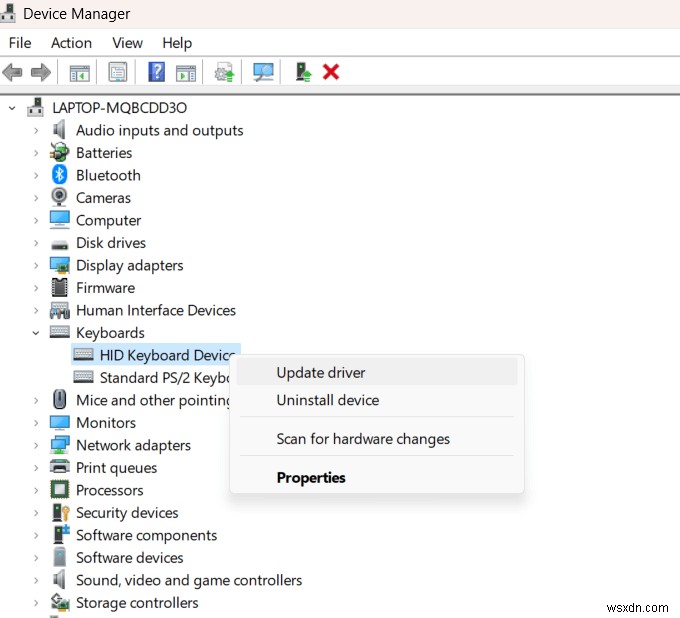The height and width of the screenshot is (618, 680).
Task: Expand the Bluetooth category
Action: pos(36,175)
